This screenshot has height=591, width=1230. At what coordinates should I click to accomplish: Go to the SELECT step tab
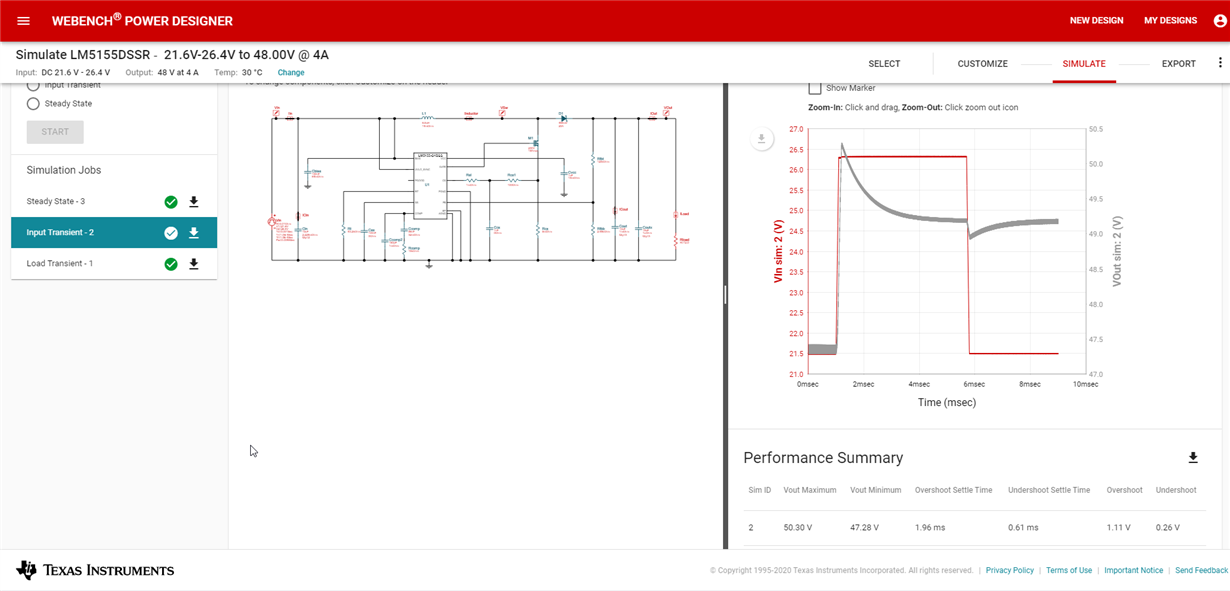(x=884, y=63)
